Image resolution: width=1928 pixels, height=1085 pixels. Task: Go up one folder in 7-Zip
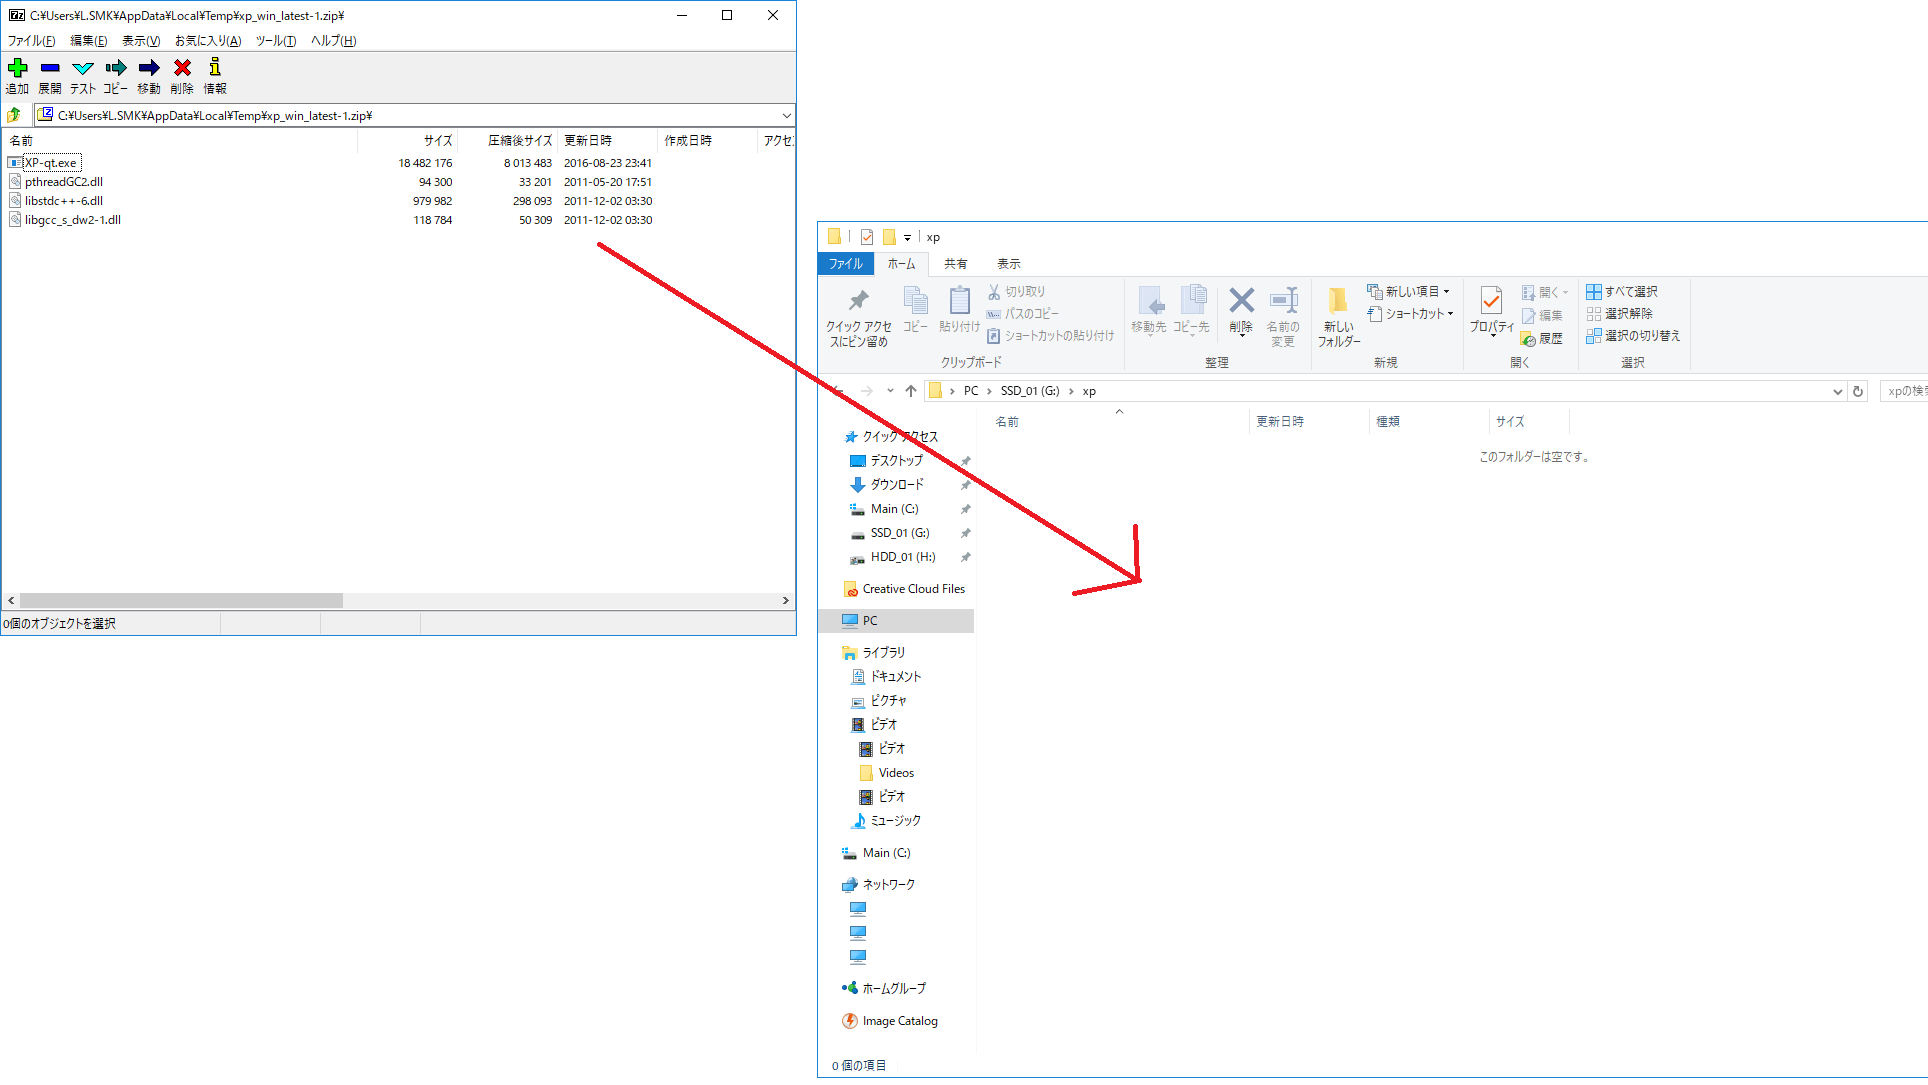tap(14, 115)
